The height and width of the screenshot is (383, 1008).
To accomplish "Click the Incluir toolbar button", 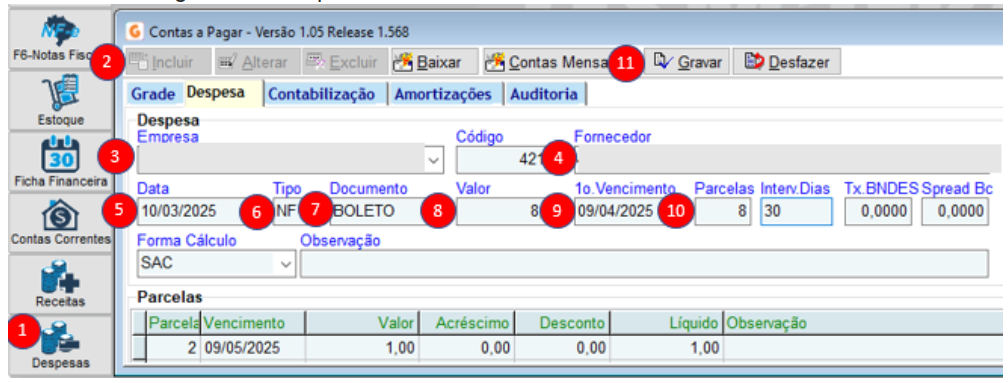I will click(x=168, y=62).
